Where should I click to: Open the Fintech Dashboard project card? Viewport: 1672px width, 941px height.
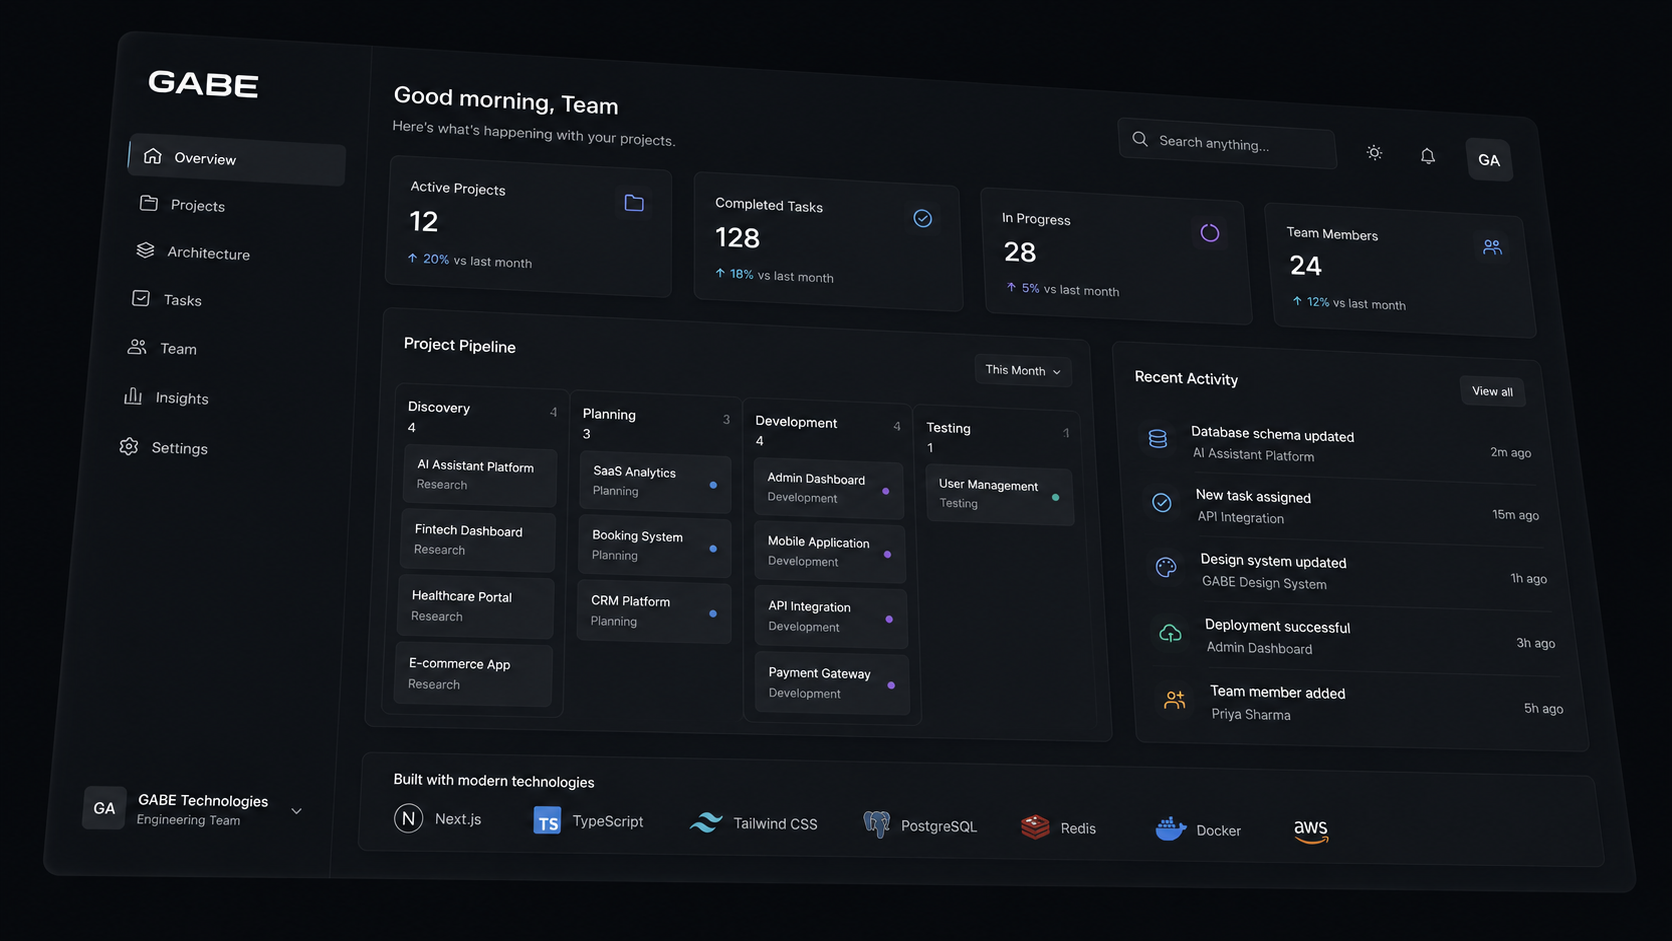pyautogui.click(x=478, y=540)
